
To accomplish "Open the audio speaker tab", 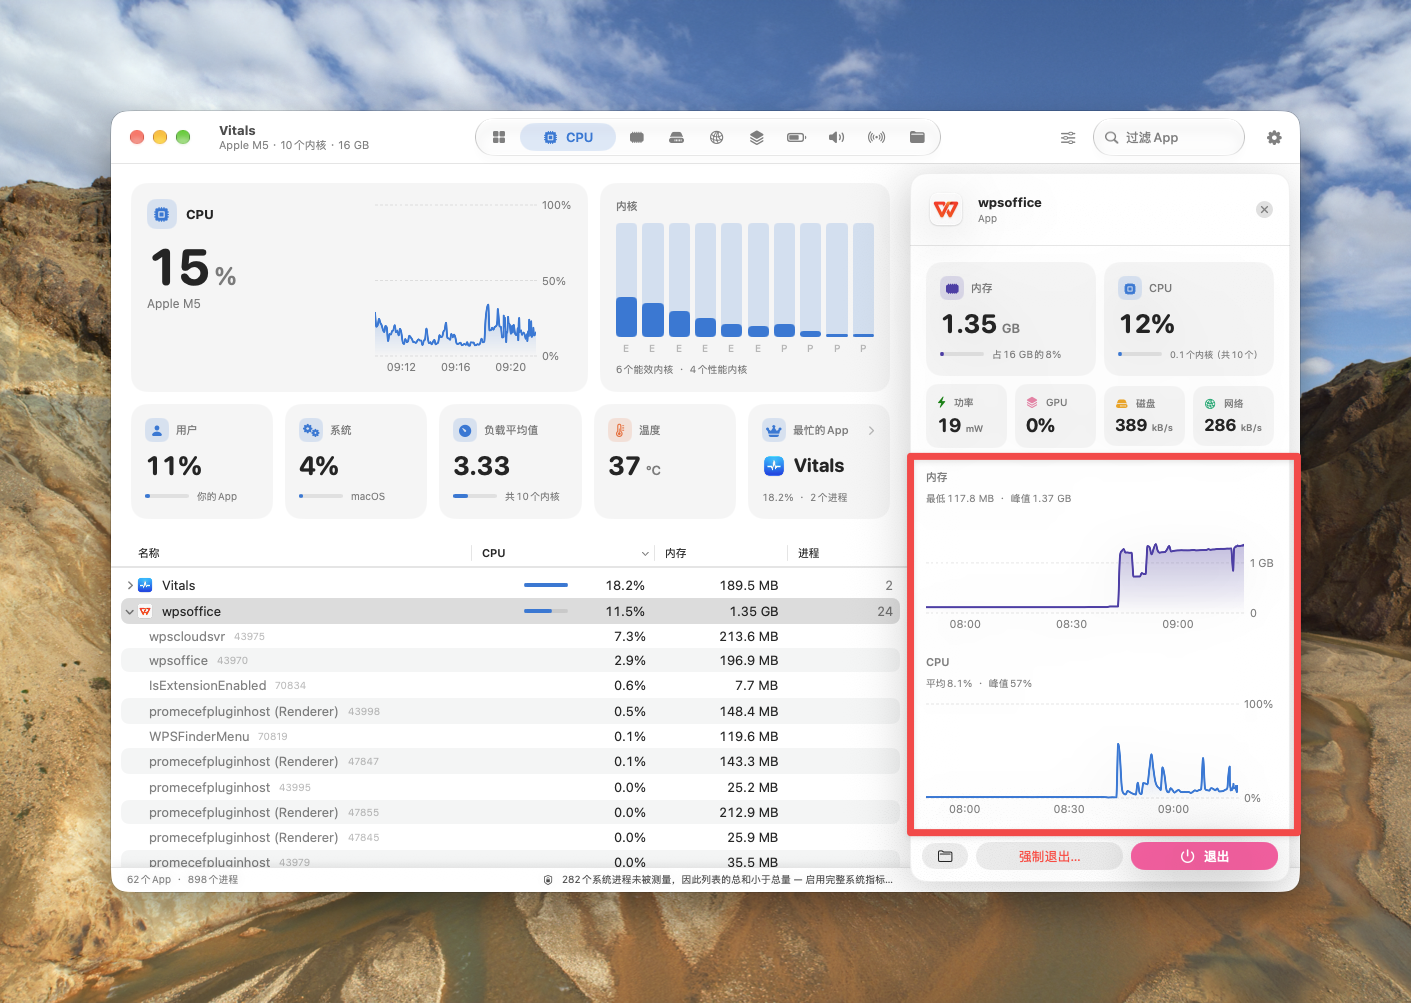I will (836, 137).
